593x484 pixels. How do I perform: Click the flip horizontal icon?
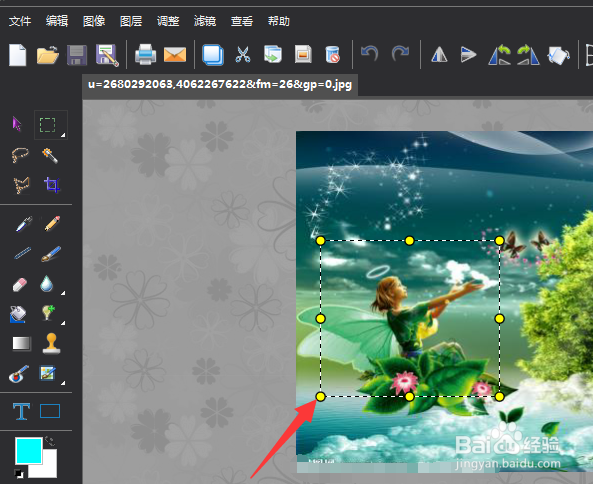439,54
